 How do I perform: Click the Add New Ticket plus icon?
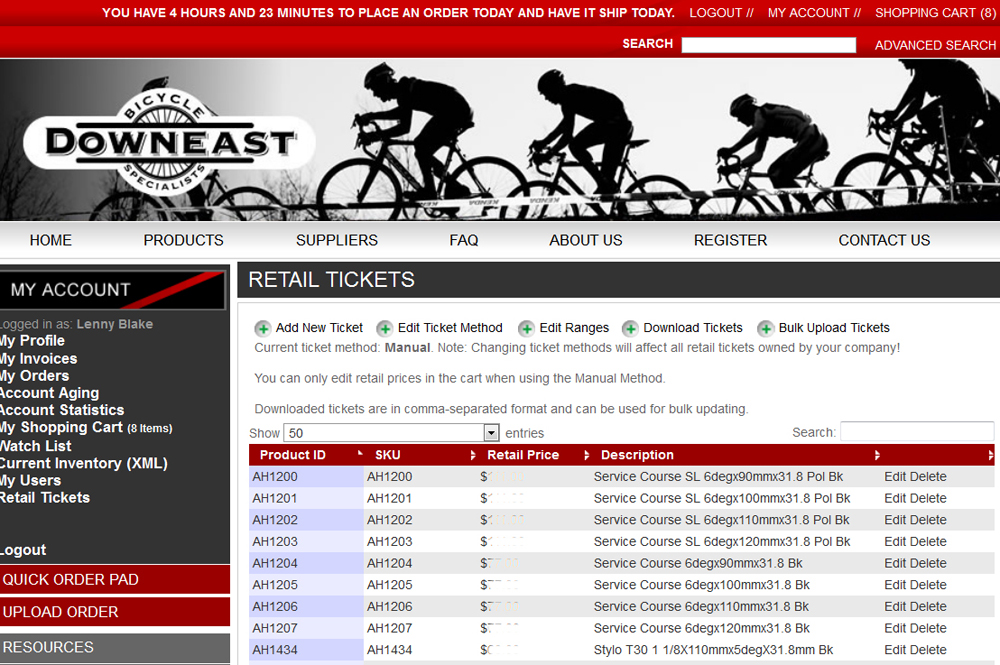pos(262,328)
